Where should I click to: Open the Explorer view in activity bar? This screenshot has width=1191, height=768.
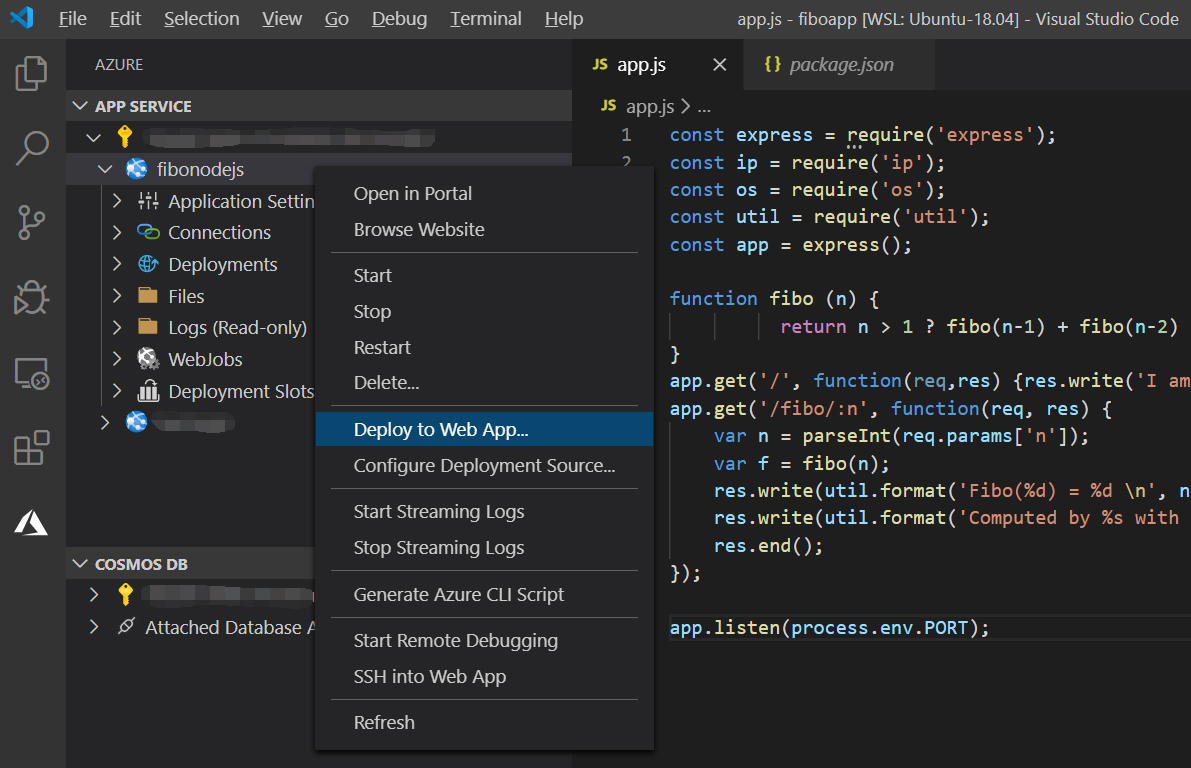point(32,73)
